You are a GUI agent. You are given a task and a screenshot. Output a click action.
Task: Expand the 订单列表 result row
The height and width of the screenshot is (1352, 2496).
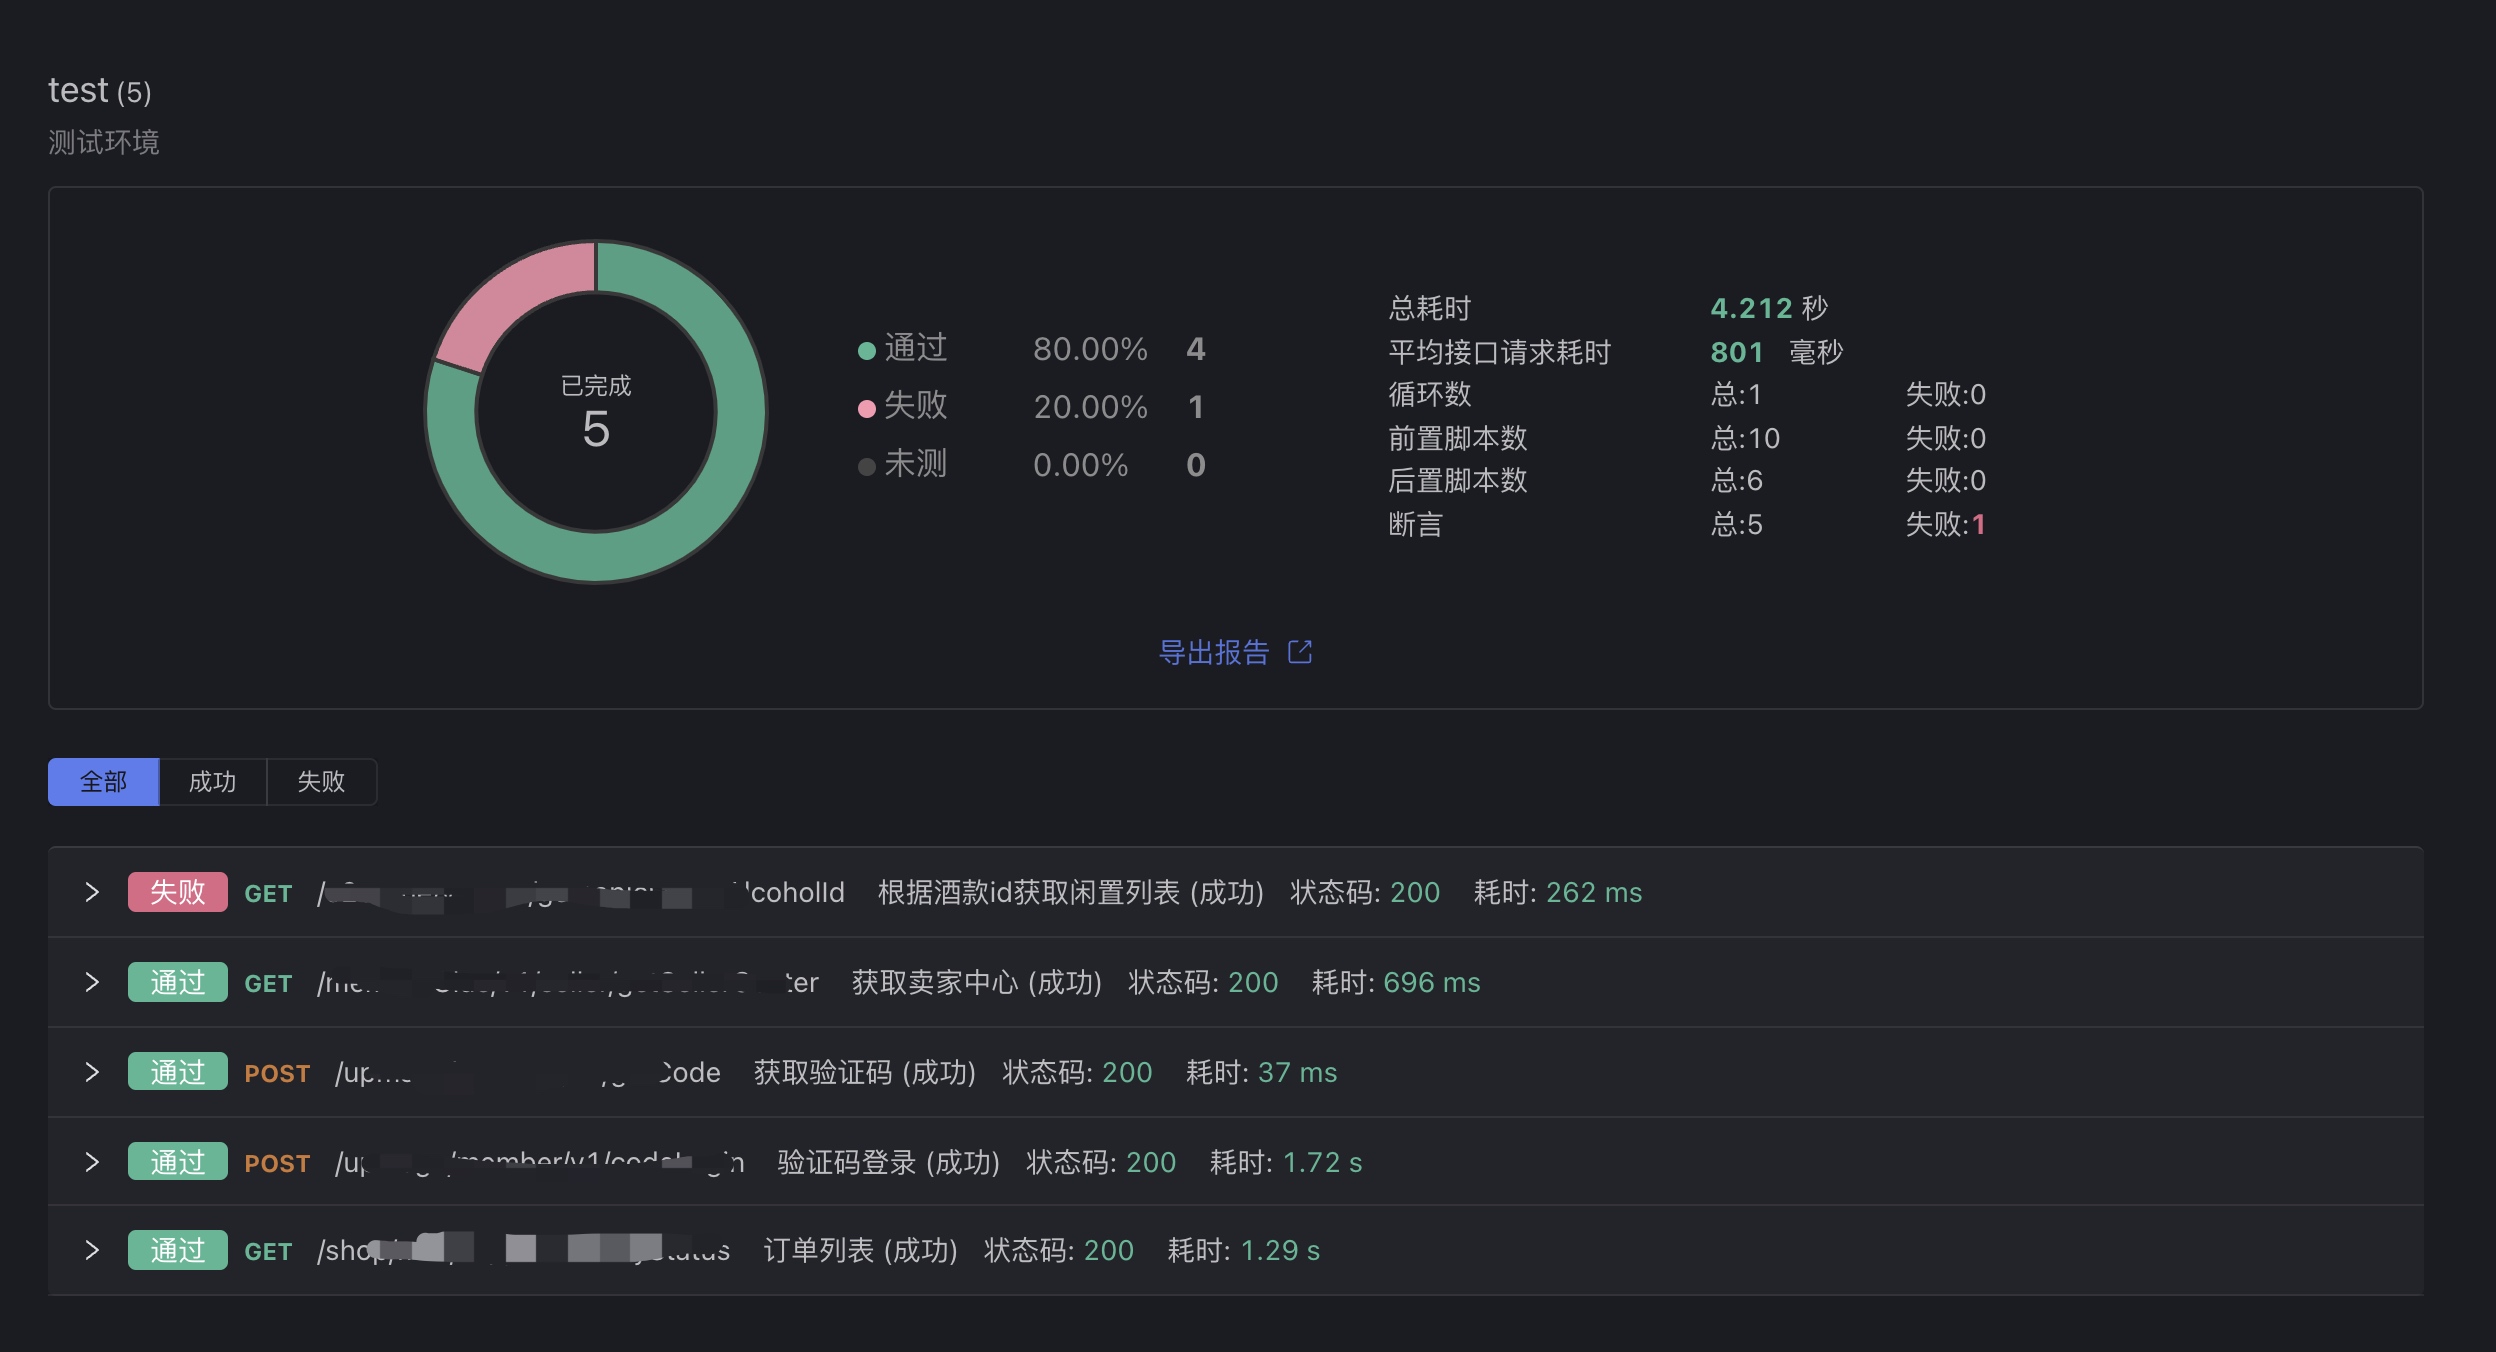(x=92, y=1250)
